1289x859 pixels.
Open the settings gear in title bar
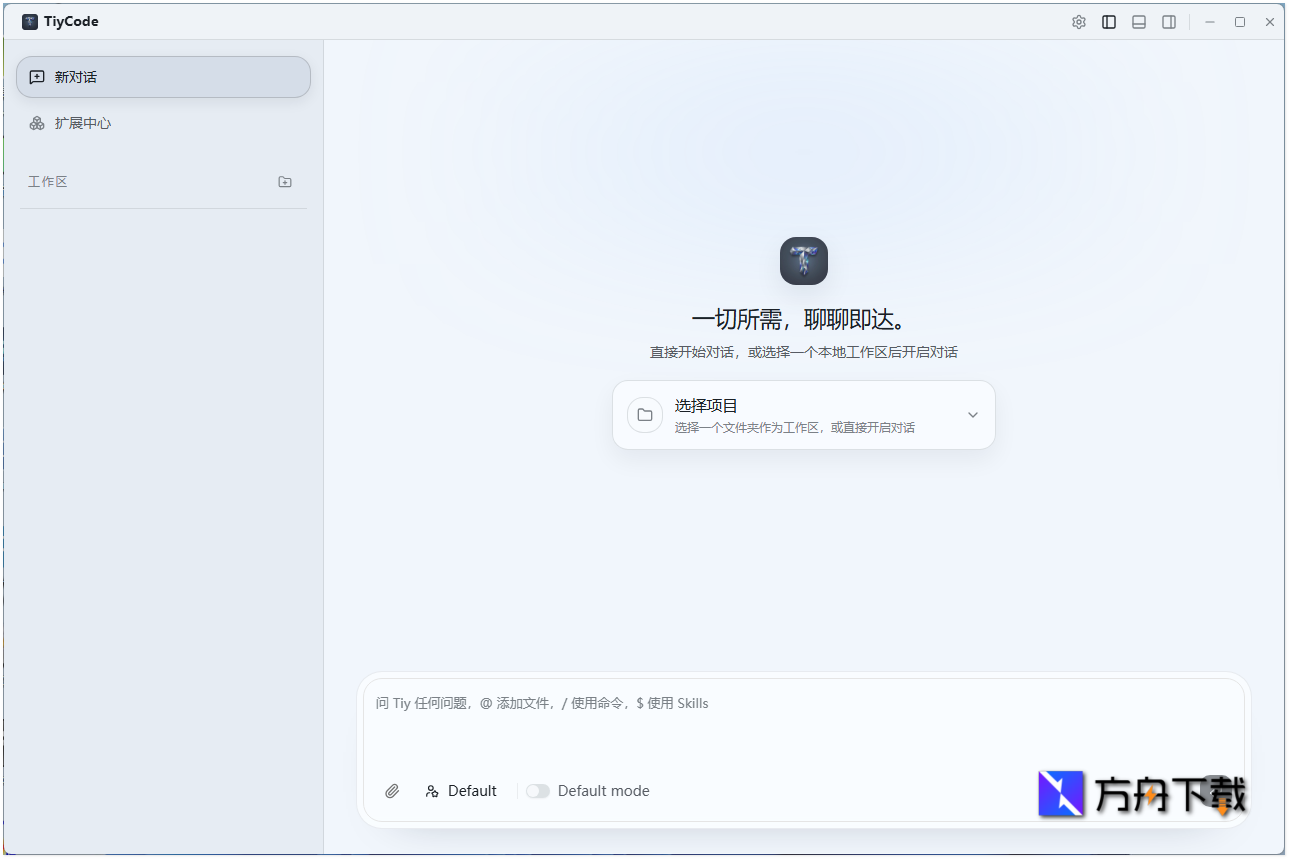coord(1079,22)
